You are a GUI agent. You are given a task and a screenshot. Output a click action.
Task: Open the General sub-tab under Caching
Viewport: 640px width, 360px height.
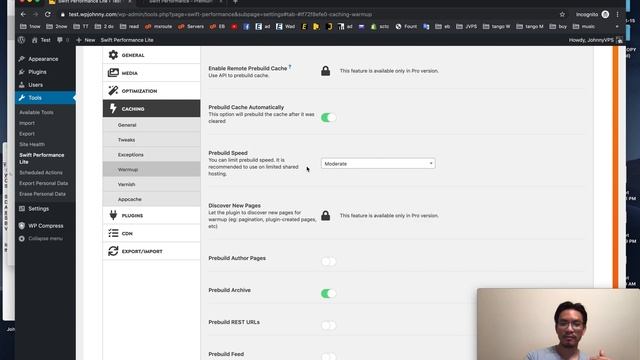151,125
